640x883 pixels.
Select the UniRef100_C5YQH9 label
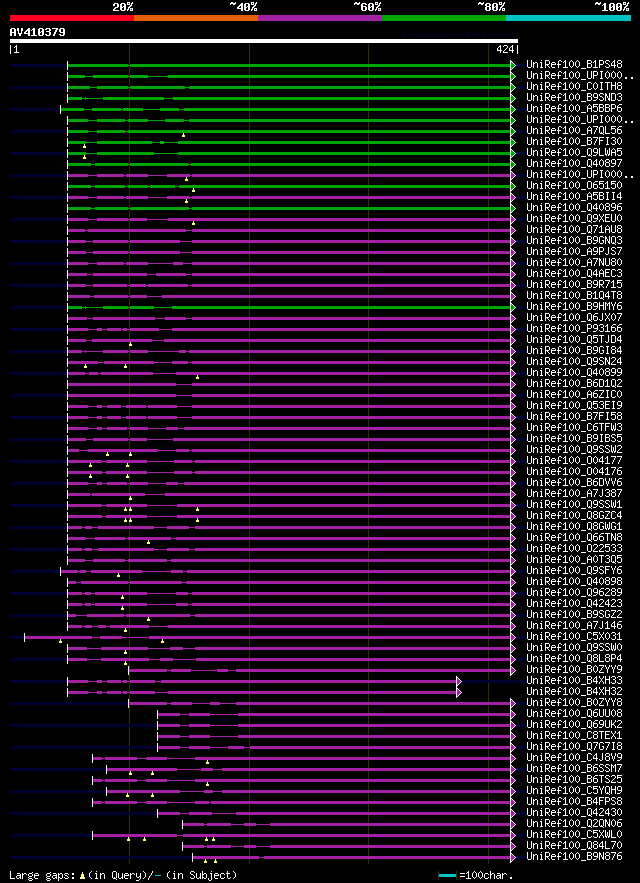pyautogui.click(x=574, y=792)
